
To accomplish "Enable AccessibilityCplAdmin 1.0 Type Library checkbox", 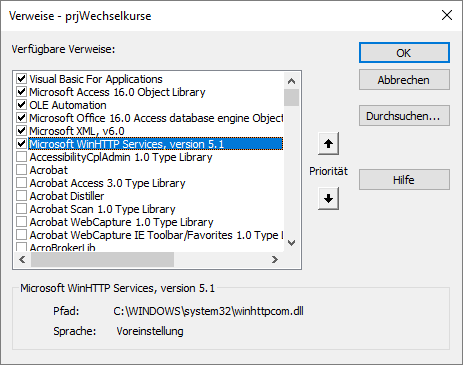I will click(x=21, y=157).
